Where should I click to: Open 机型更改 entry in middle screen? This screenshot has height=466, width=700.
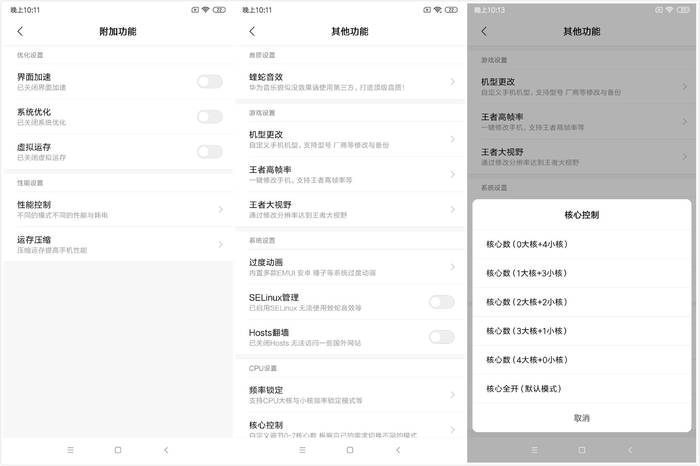tap(350, 139)
